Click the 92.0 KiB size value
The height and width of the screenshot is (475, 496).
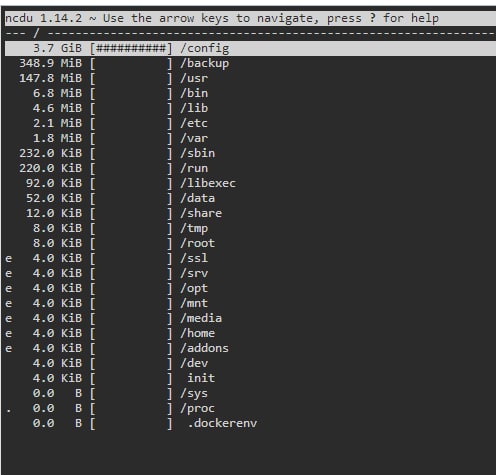point(54,183)
